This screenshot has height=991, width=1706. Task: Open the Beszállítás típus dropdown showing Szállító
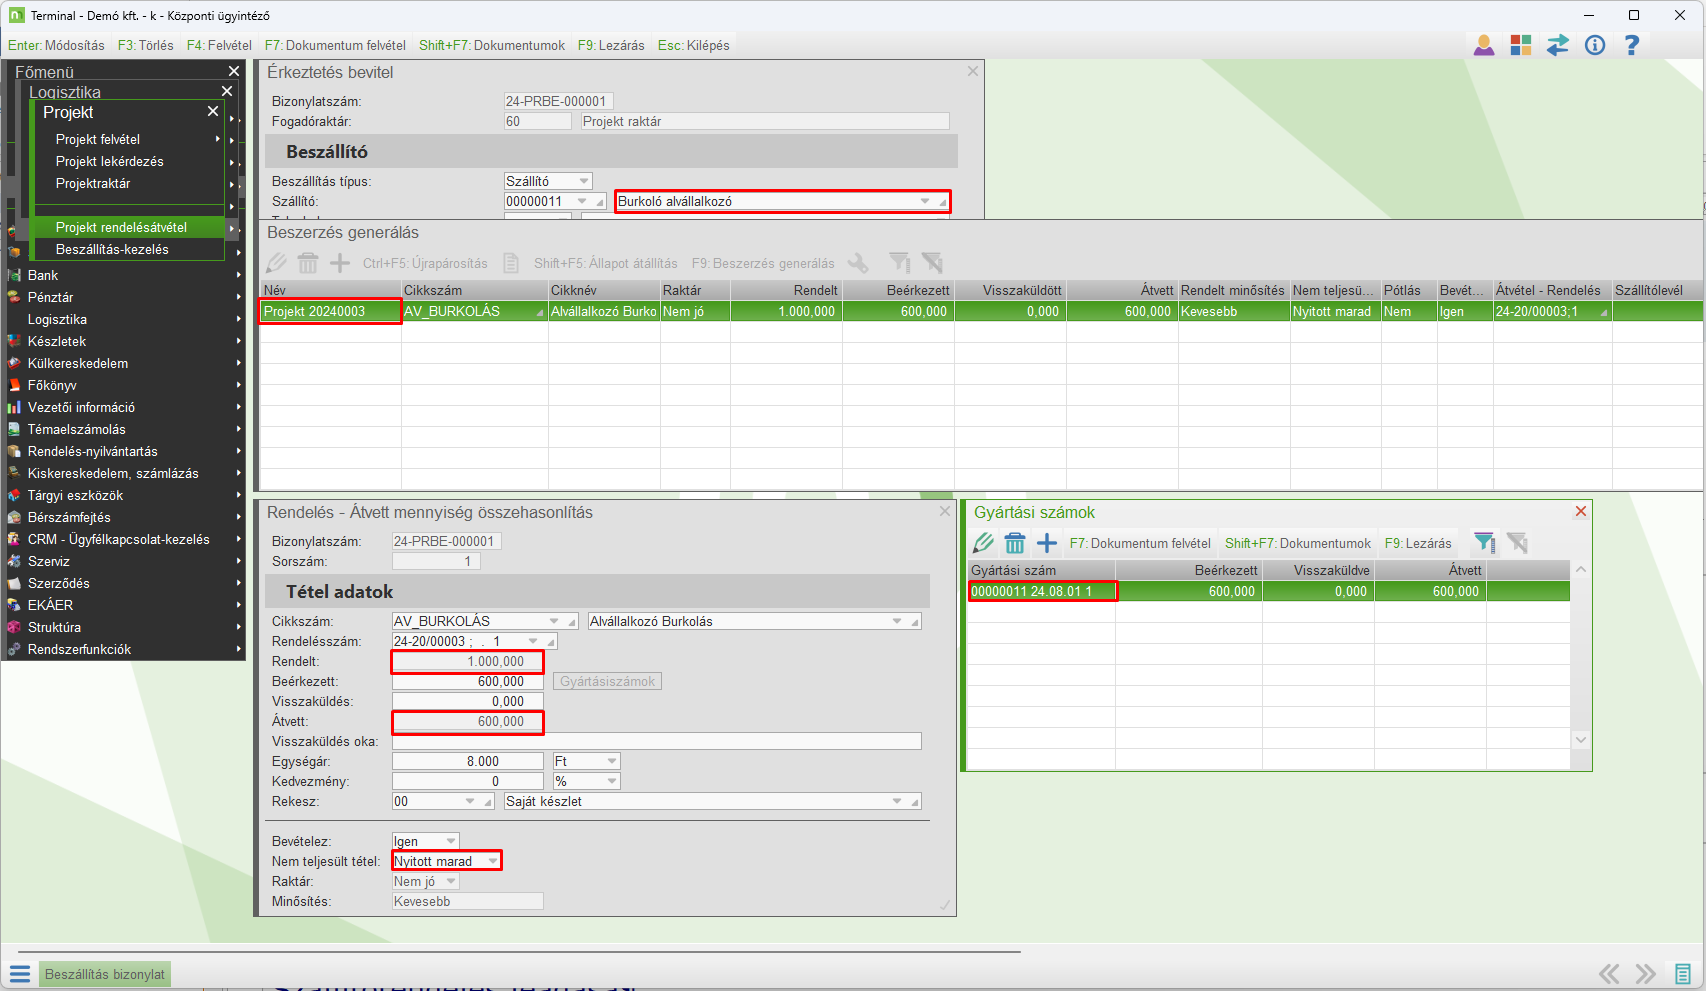point(584,181)
